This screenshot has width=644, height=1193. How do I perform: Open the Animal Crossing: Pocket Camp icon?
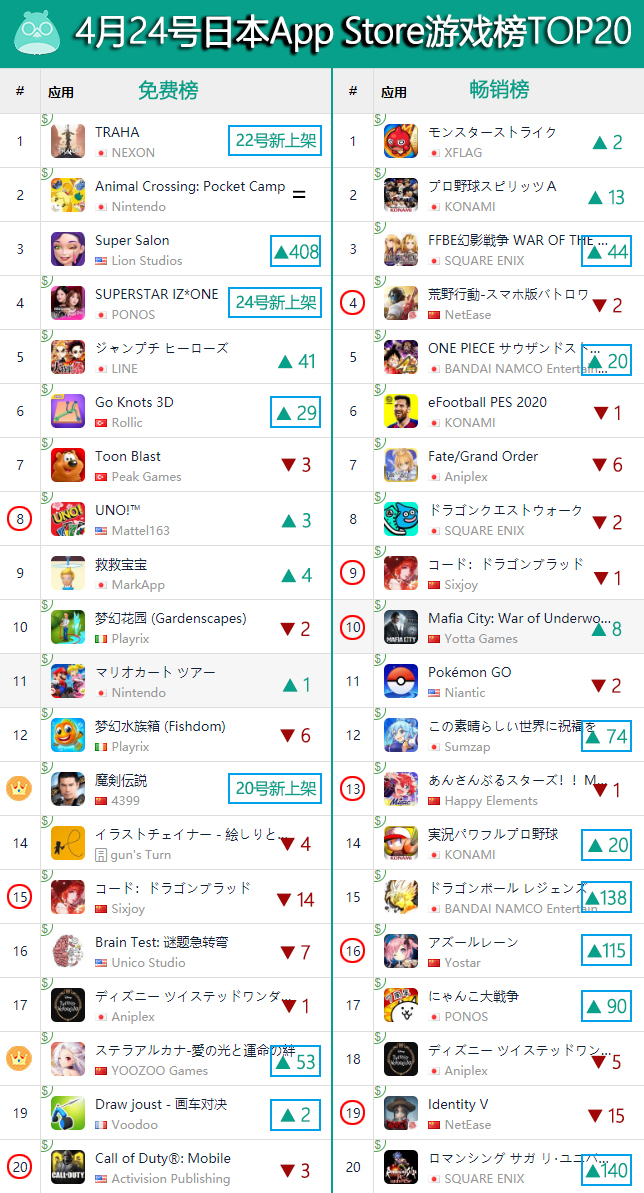[68, 195]
